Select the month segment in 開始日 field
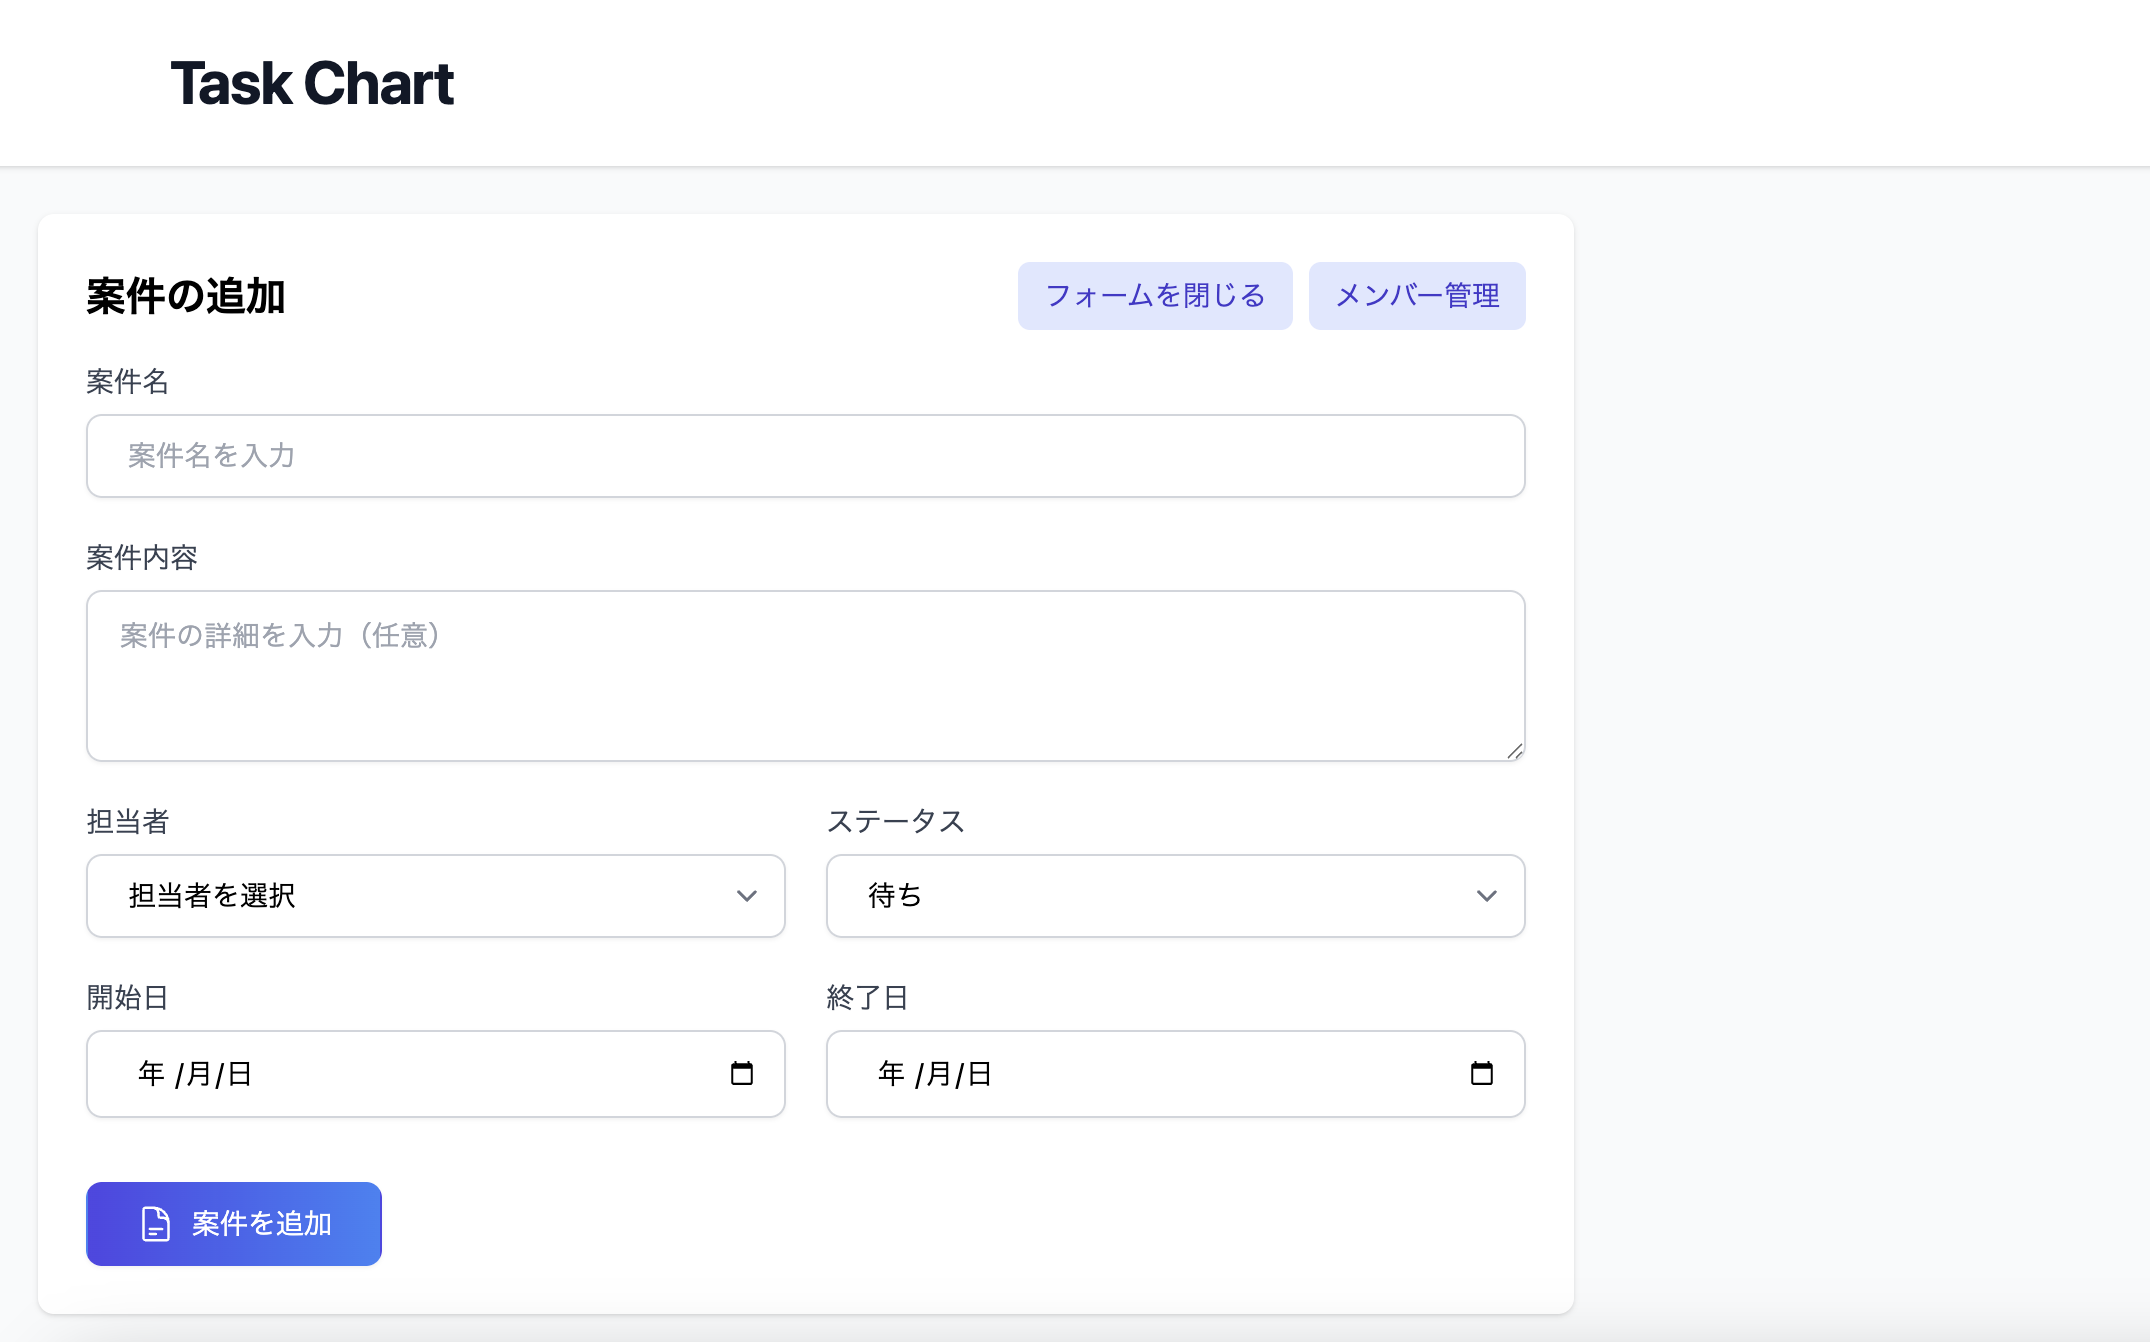The height and width of the screenshot is (1342, 2150). [x=199, y=1074]
